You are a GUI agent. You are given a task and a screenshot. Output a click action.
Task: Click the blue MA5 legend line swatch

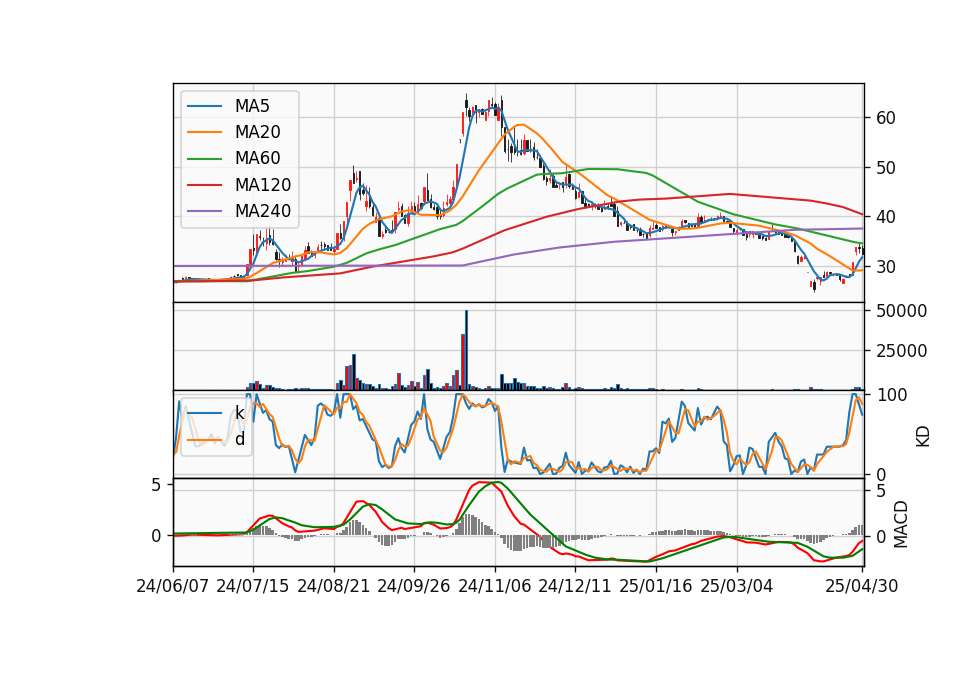204,106
